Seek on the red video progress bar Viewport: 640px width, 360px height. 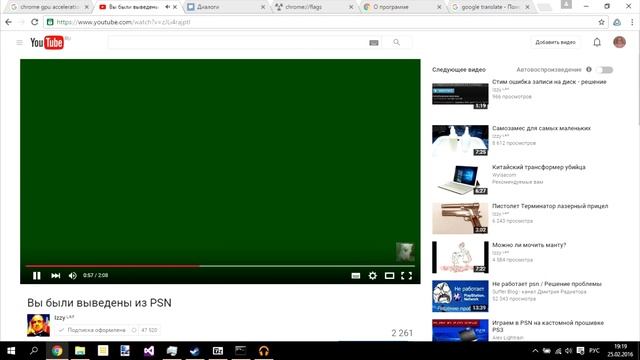tap(113, 266)
